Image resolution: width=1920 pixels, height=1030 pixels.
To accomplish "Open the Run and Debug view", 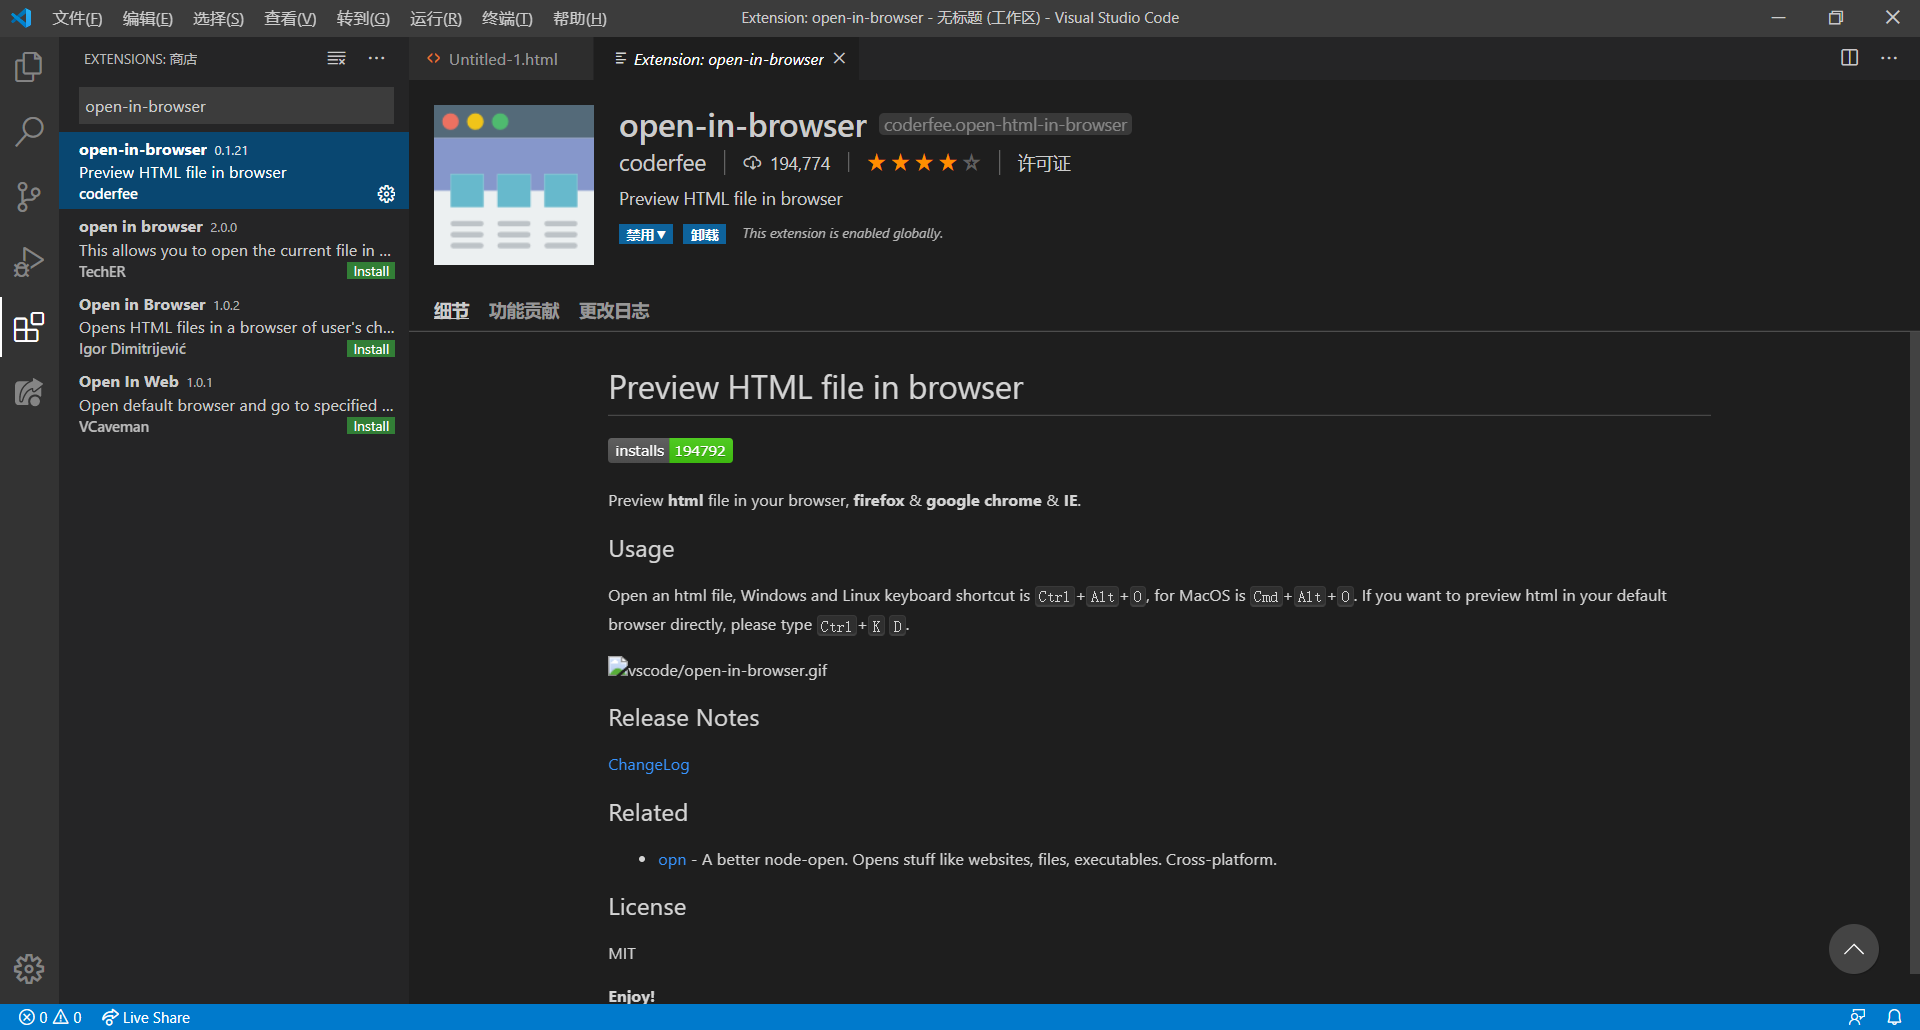I will (x=29, y=262).
